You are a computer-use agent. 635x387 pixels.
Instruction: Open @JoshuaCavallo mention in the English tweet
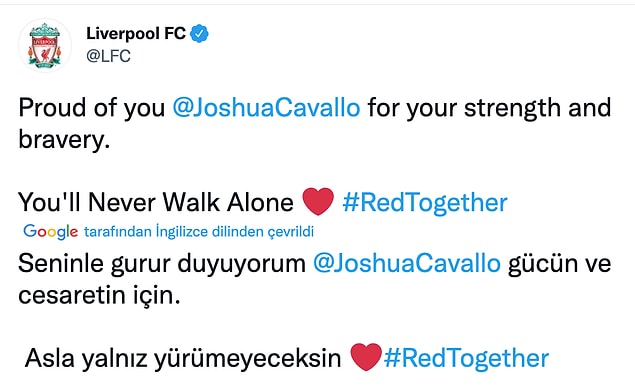[x=266, y=108]
